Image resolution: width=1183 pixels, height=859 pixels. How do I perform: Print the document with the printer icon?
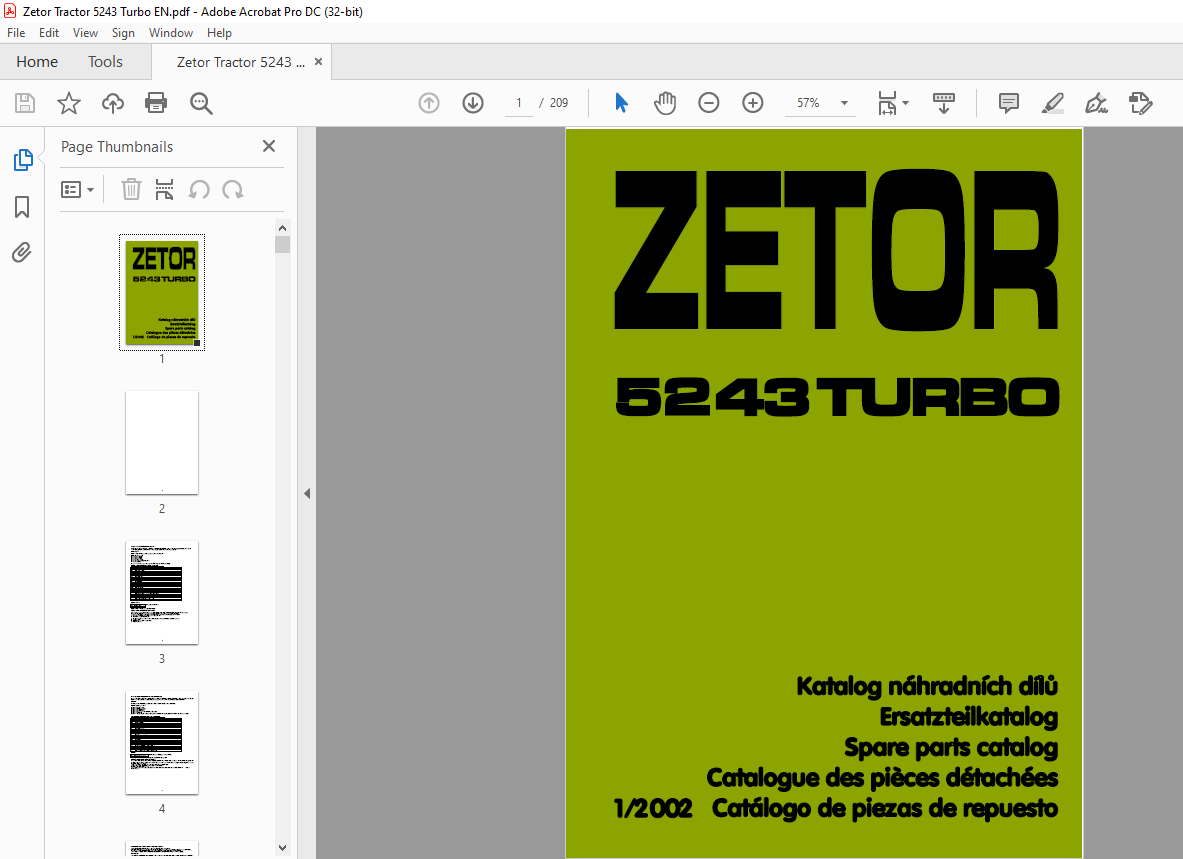pyautogui.click(x=156, y=103)
